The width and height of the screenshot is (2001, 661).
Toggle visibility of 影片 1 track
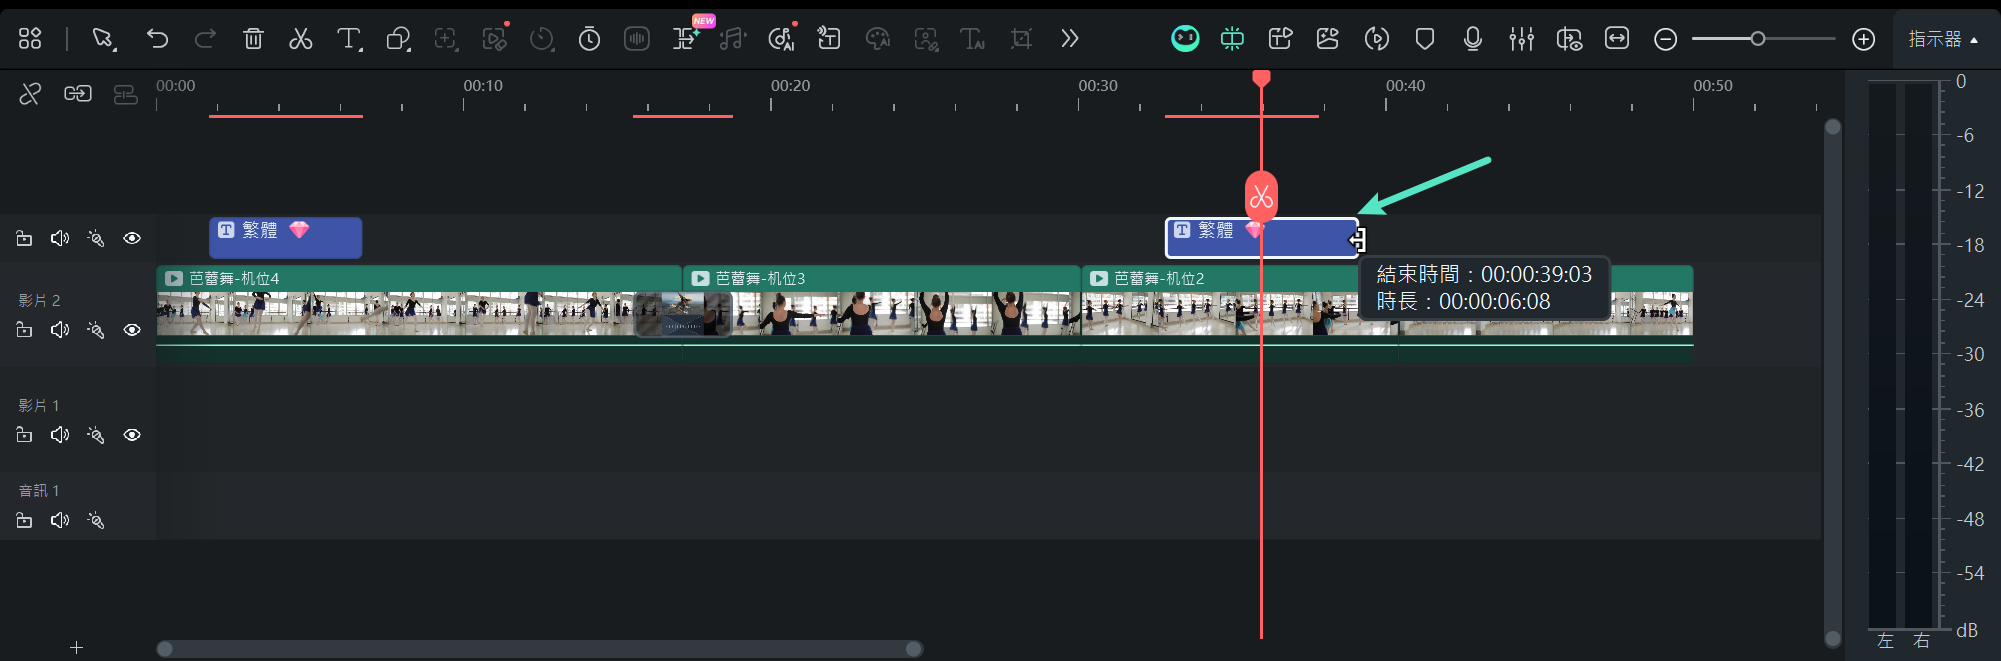(132, 435)
